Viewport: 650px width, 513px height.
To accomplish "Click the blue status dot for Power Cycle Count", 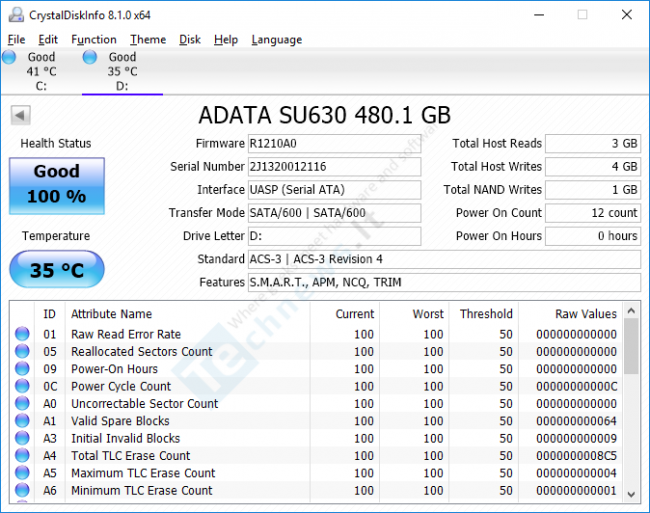I will (x=22, y=386).
